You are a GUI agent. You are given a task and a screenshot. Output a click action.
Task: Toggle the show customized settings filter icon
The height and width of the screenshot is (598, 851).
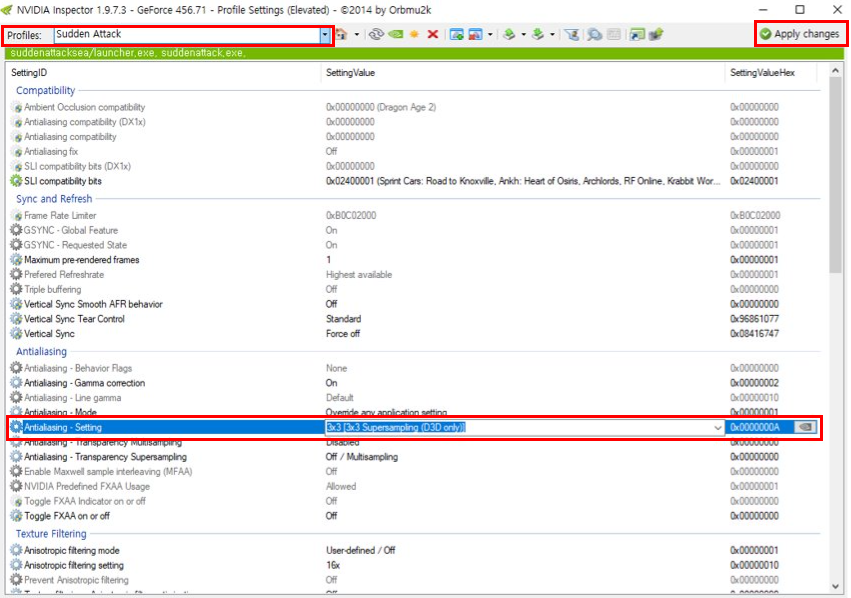coord(572,34)
